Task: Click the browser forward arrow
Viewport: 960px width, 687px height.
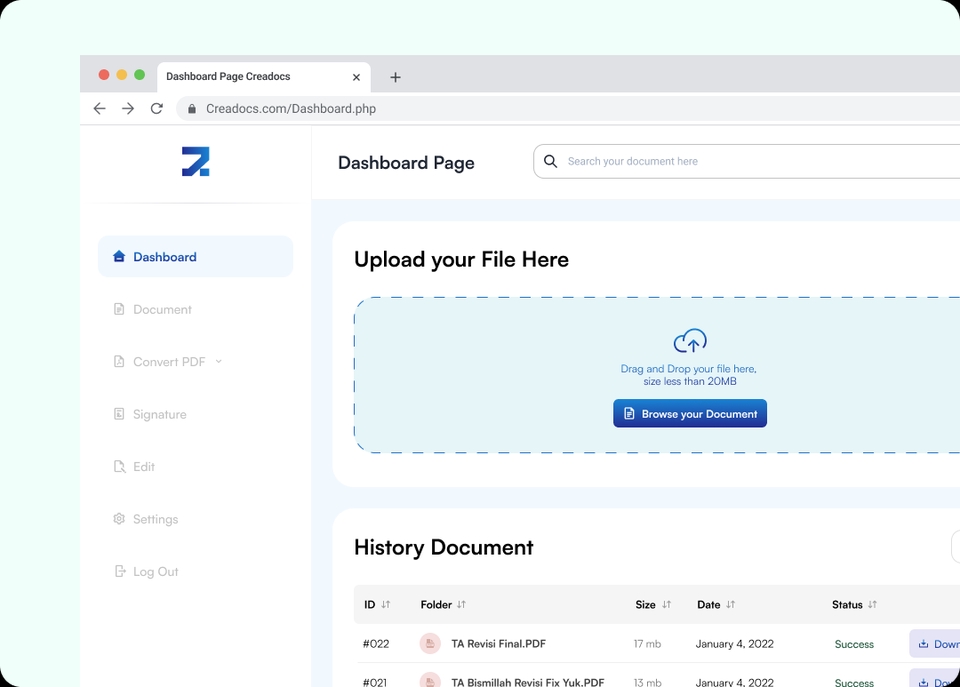Action: [x=128, y=108]
